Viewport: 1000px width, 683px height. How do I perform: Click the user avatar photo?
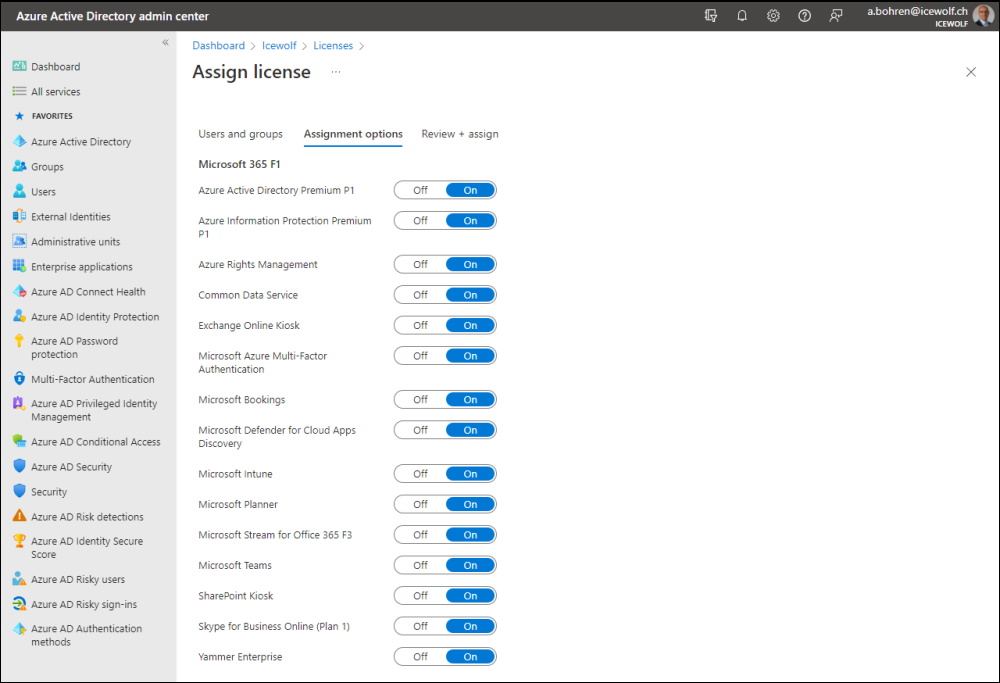click(x=983, y=15)
